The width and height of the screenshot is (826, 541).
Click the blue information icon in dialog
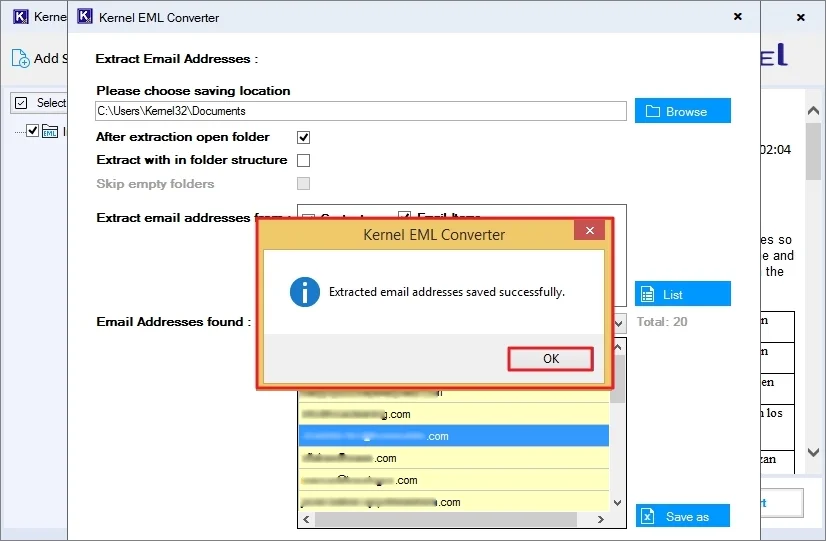(304, 292)
